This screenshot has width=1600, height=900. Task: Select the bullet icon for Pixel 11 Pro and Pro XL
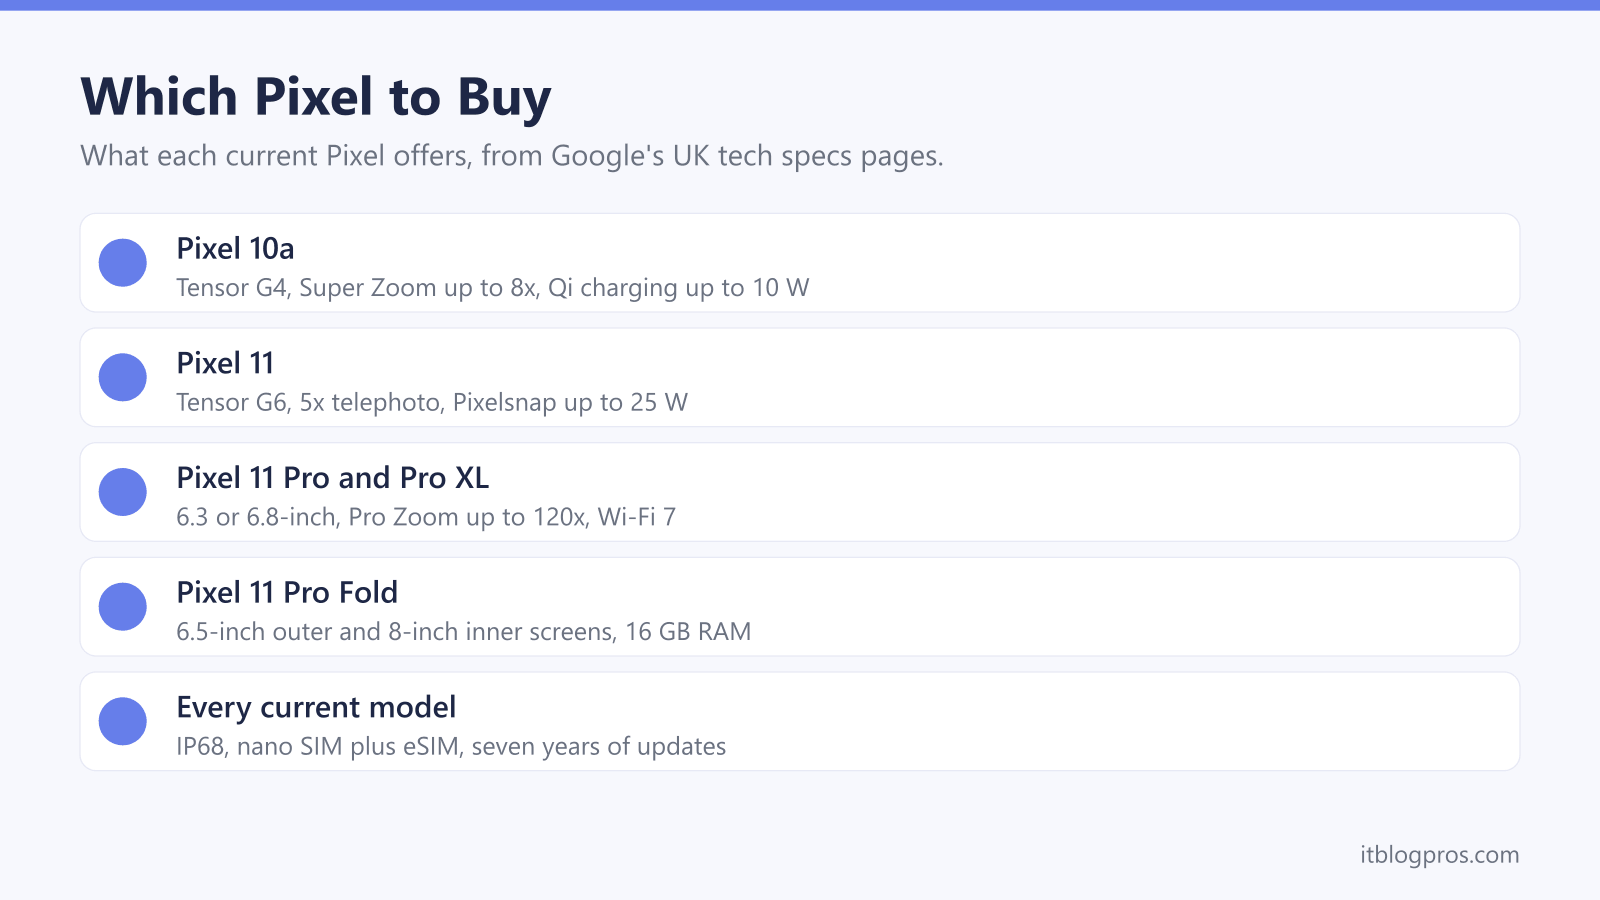pos(123,492)
